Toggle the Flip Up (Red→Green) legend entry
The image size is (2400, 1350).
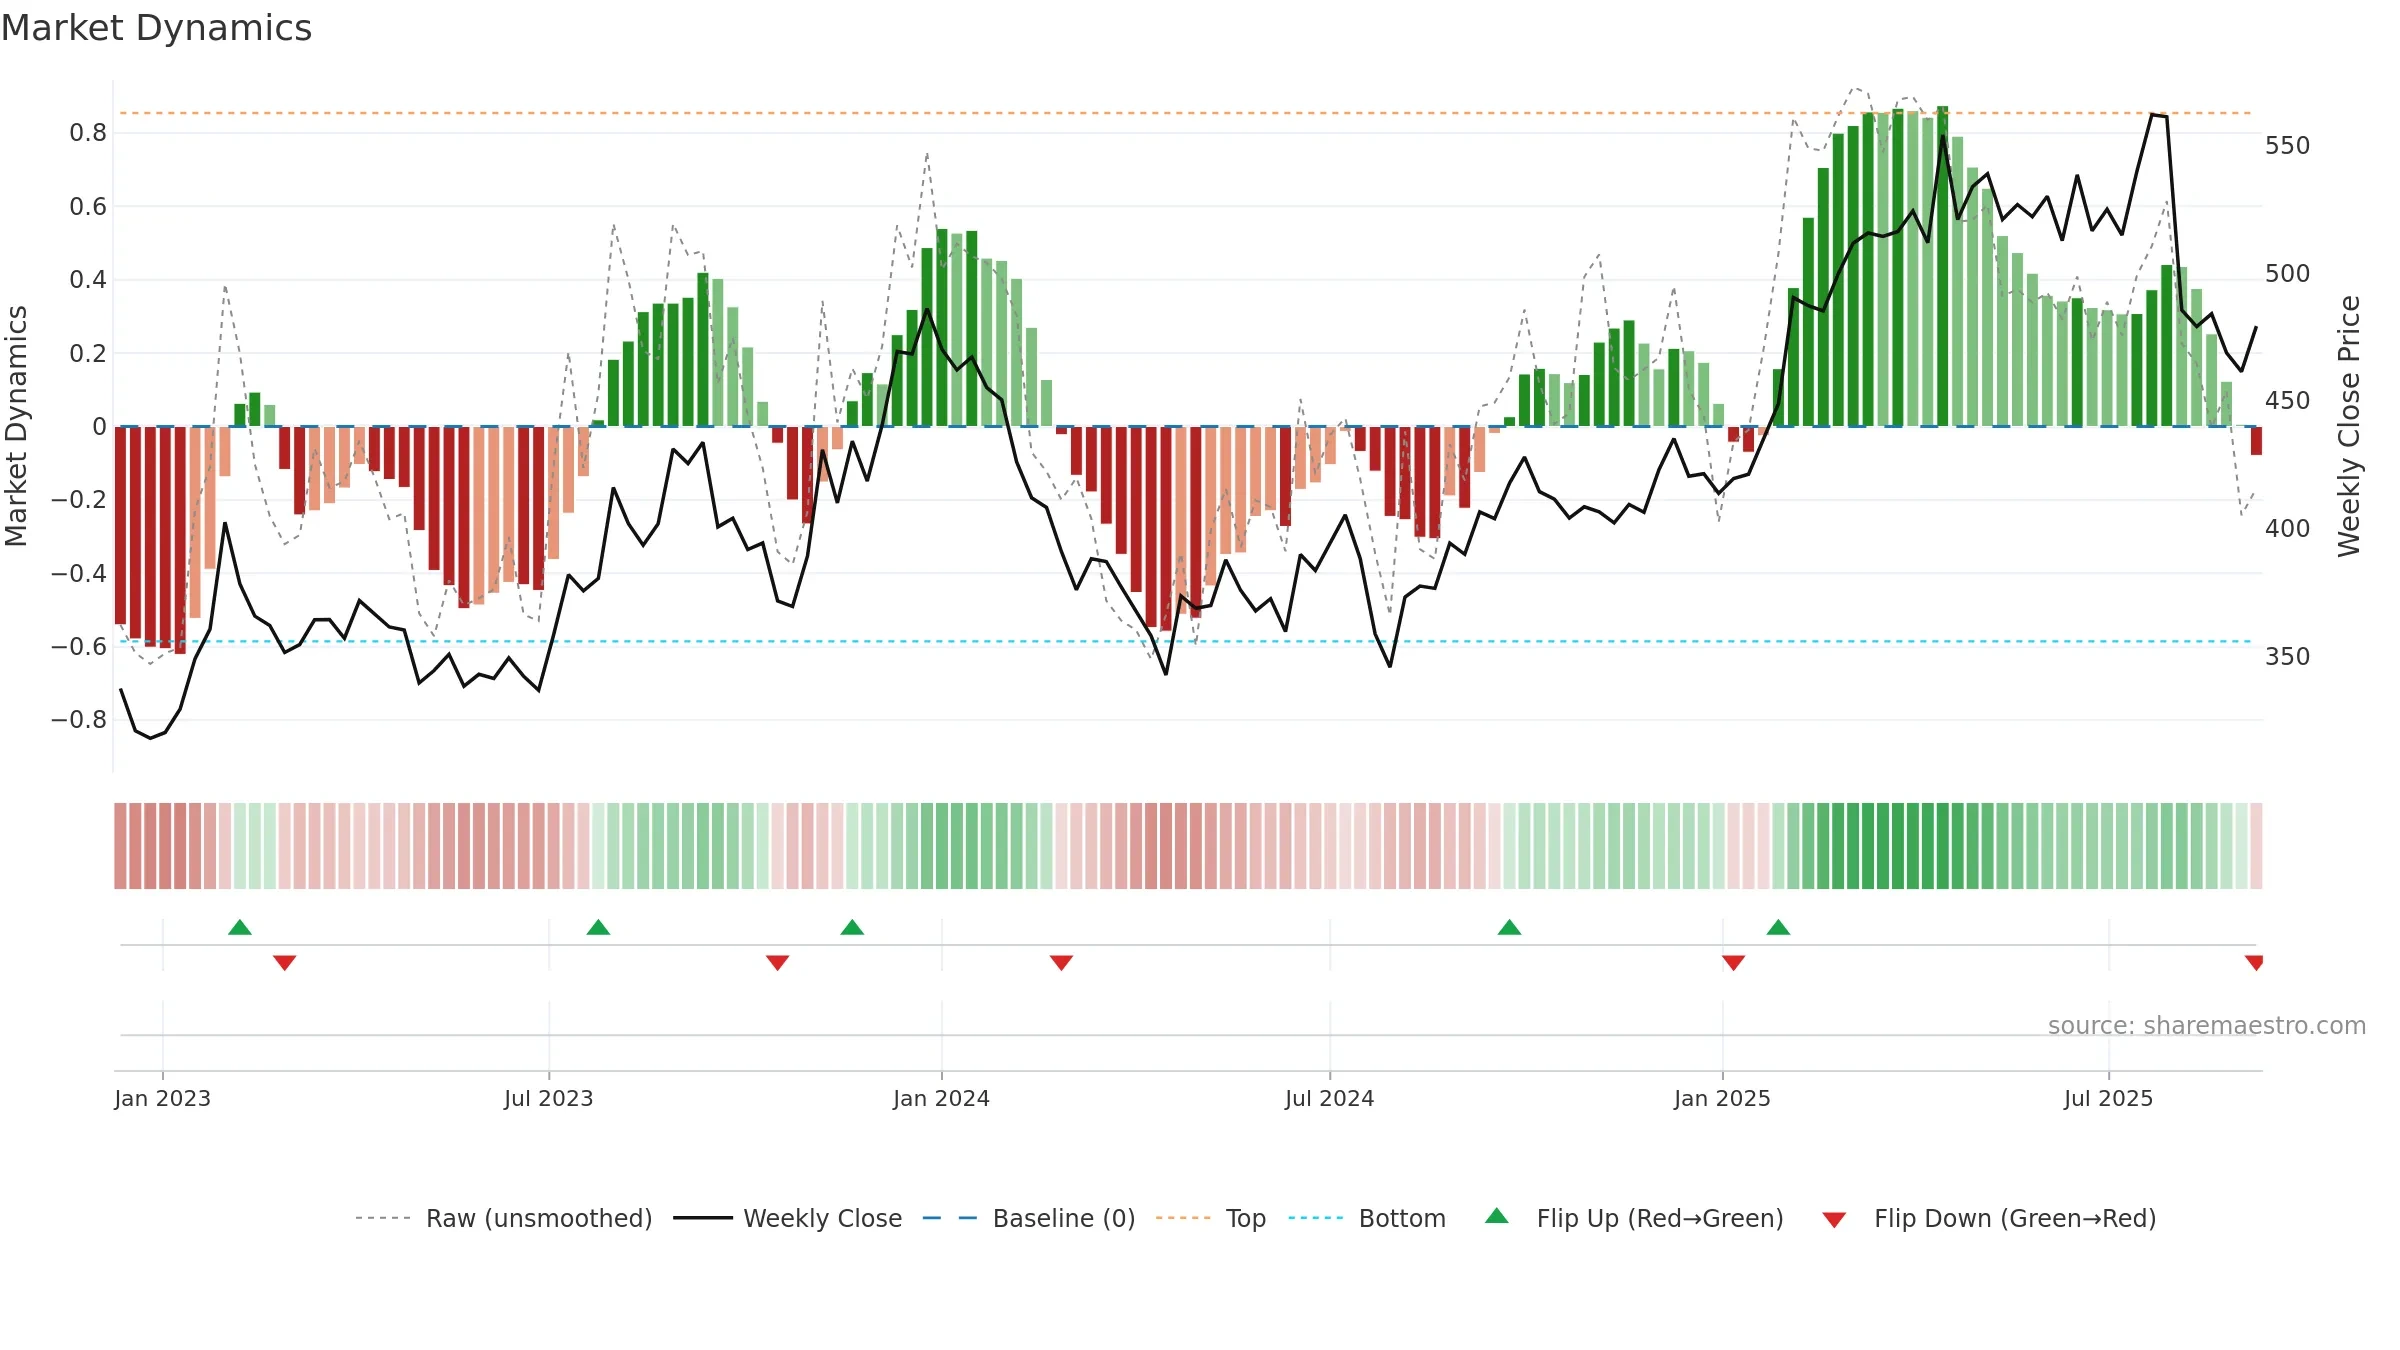1634,1218
